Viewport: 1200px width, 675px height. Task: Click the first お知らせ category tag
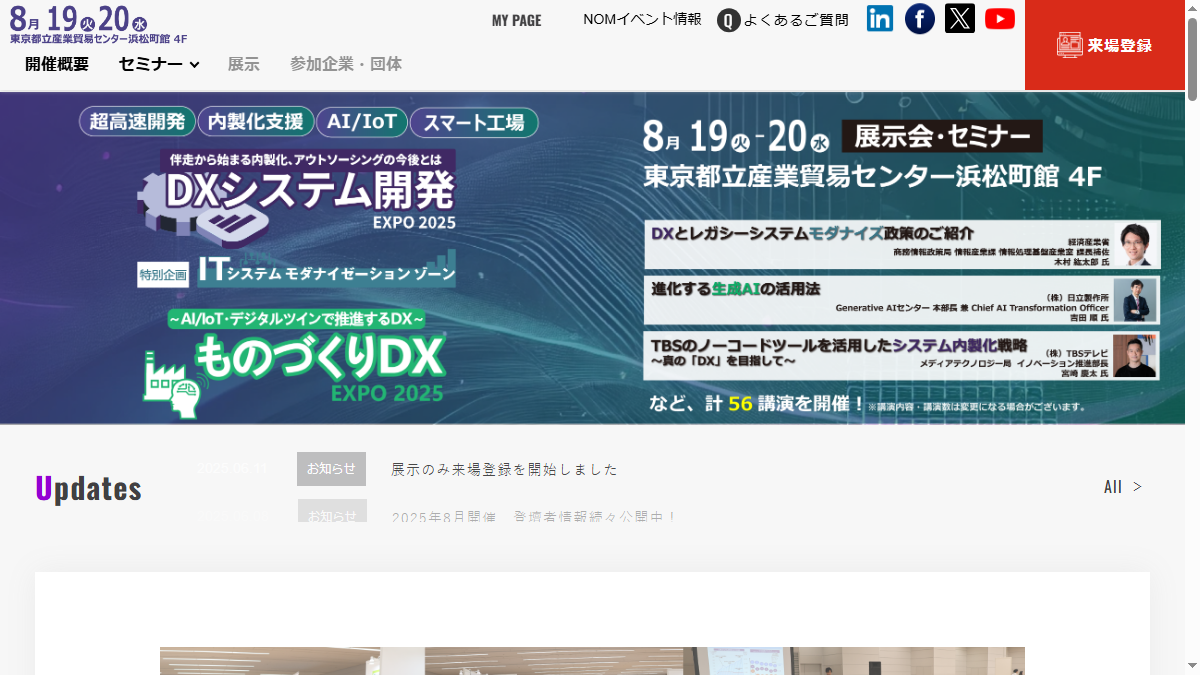[x=331, y=469]
